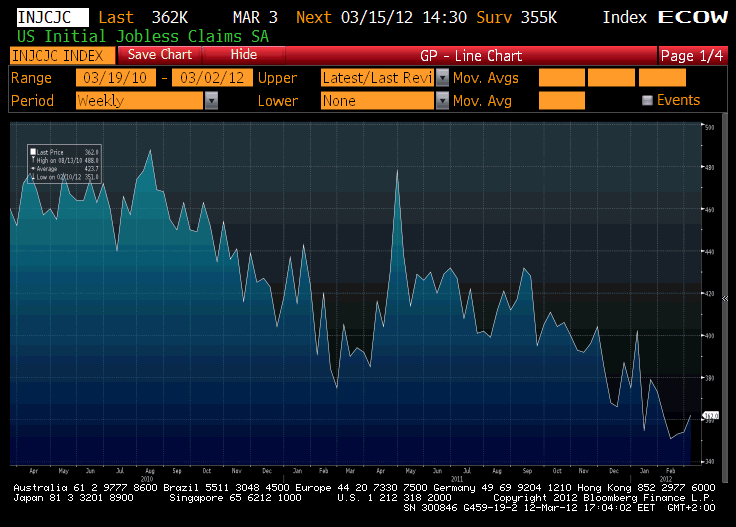Open the Upper dropdown showing Latest/Last Revi
Screen dimensions: 736x527
click(x=377, y=77)
